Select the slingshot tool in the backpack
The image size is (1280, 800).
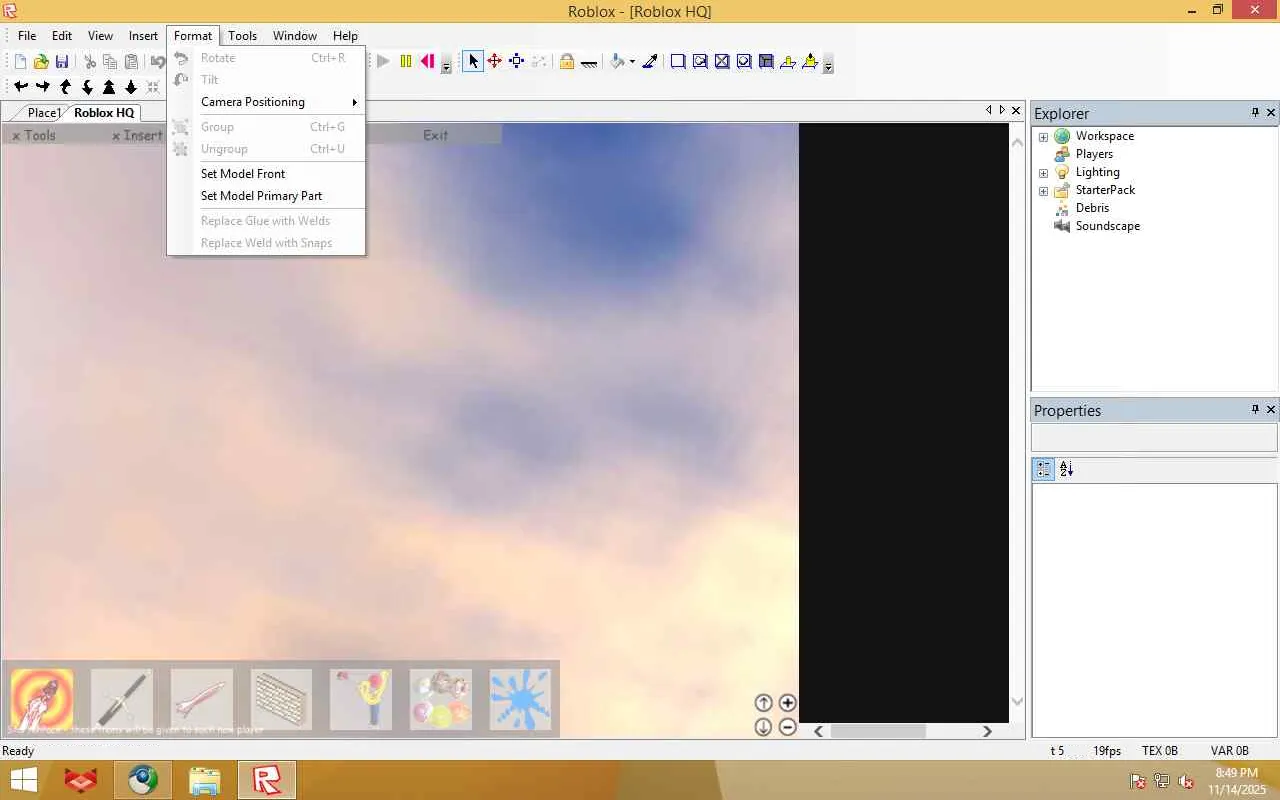click(361, 699)
